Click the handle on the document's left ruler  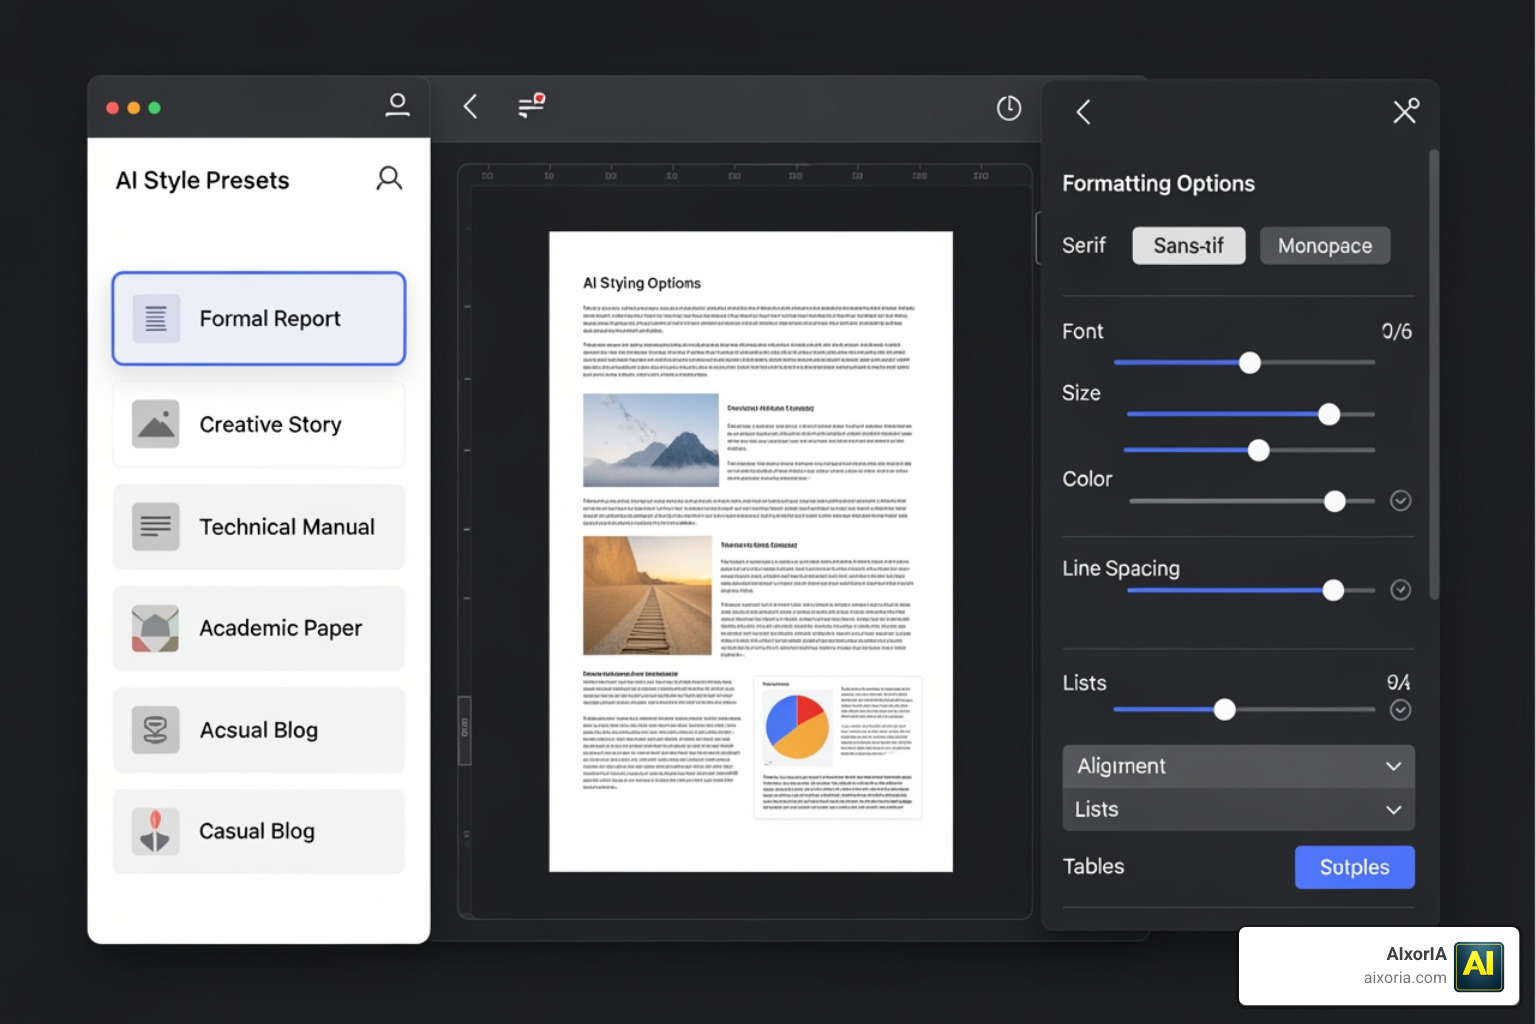coord(464,731)
